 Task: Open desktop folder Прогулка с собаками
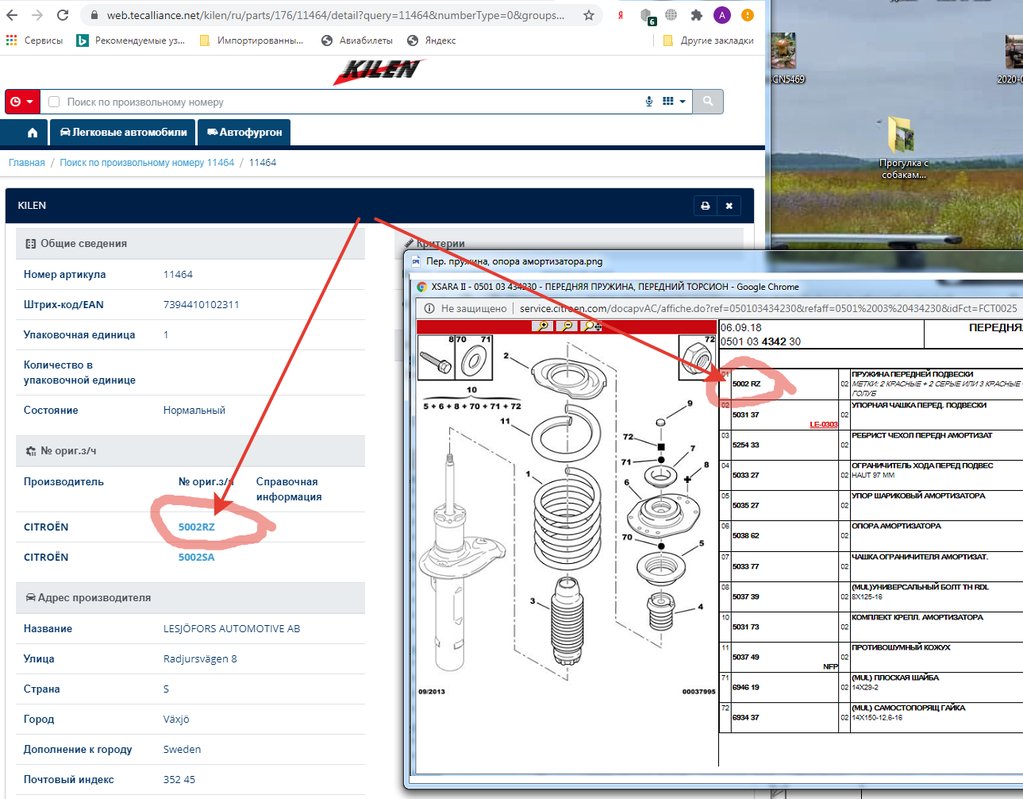point(903,148)
